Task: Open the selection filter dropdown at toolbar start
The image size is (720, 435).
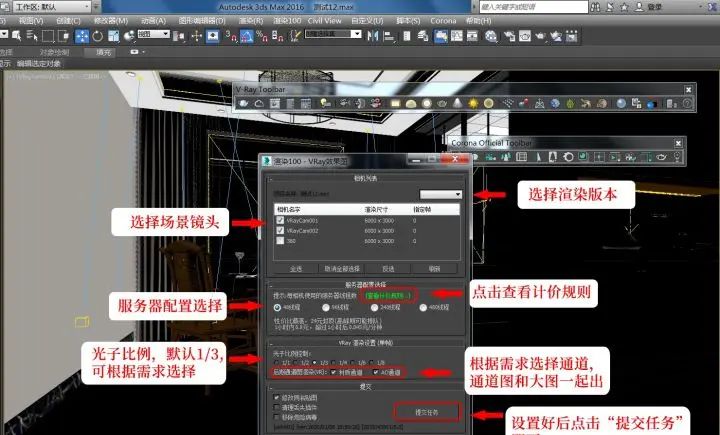Action: point(4,34)
